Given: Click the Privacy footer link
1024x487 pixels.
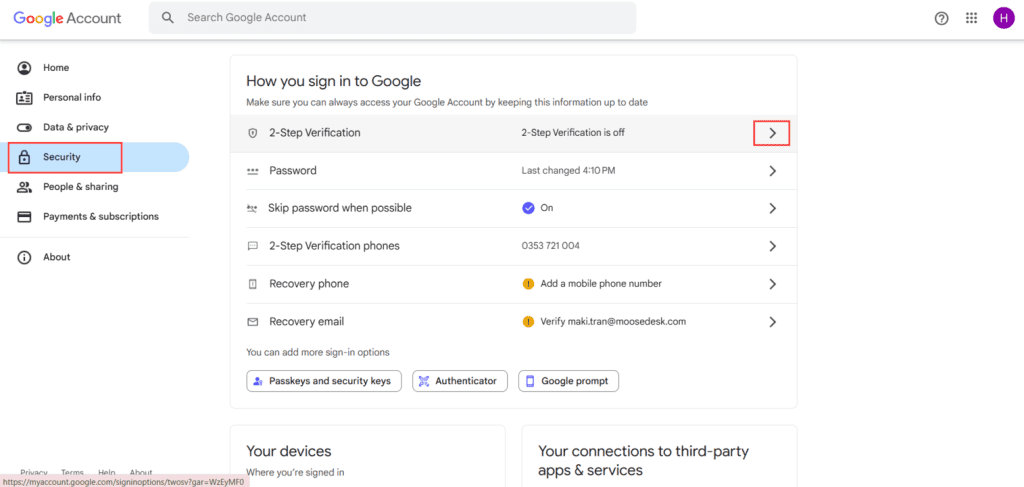Looking at the screenshot, I should pos(33,472).
